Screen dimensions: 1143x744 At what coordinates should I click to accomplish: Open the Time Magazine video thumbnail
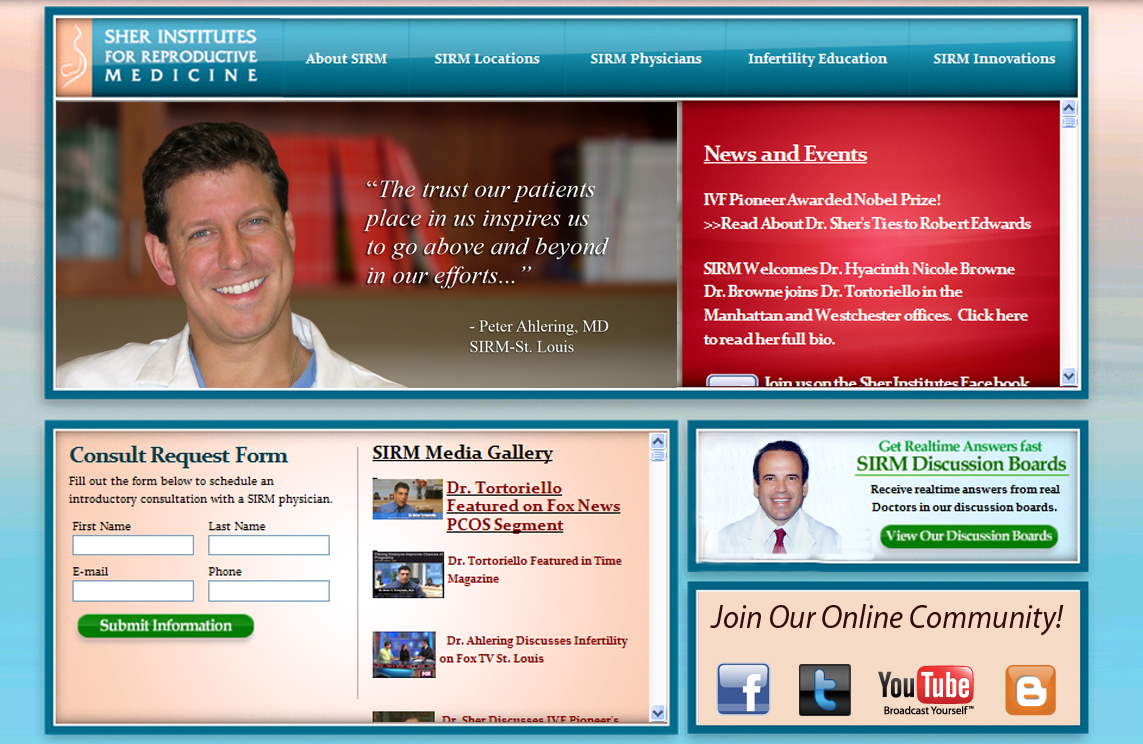point(407,574)
